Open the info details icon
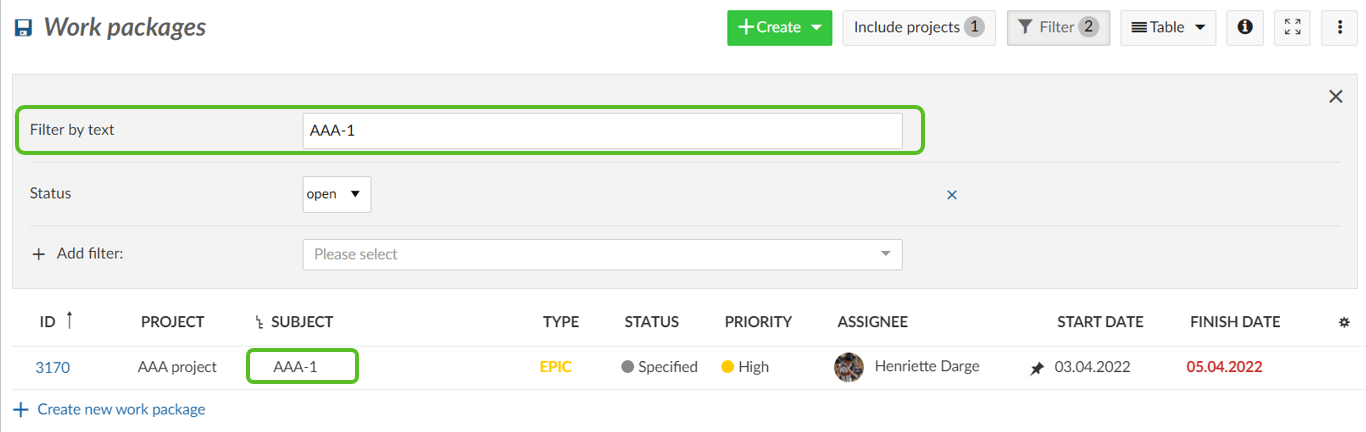This screenshot has height=432, width=1366. pos(1245,27)
